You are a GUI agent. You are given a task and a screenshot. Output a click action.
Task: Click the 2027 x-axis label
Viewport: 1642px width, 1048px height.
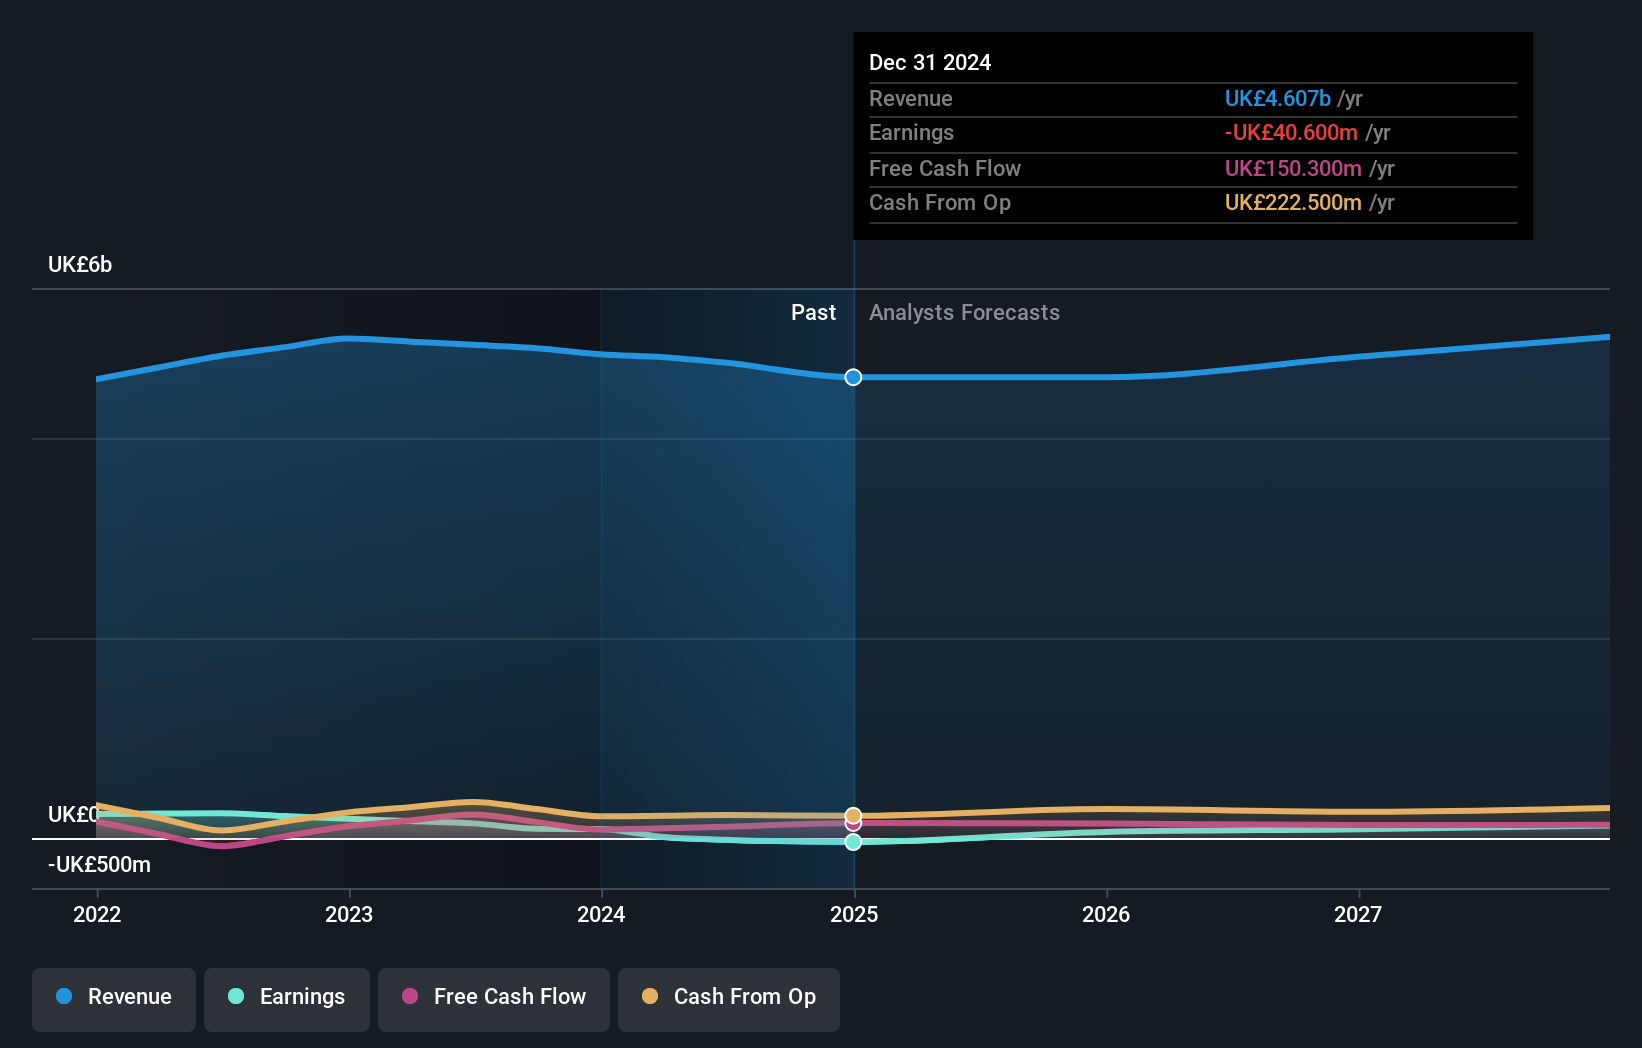click(x=1358, y=914)
